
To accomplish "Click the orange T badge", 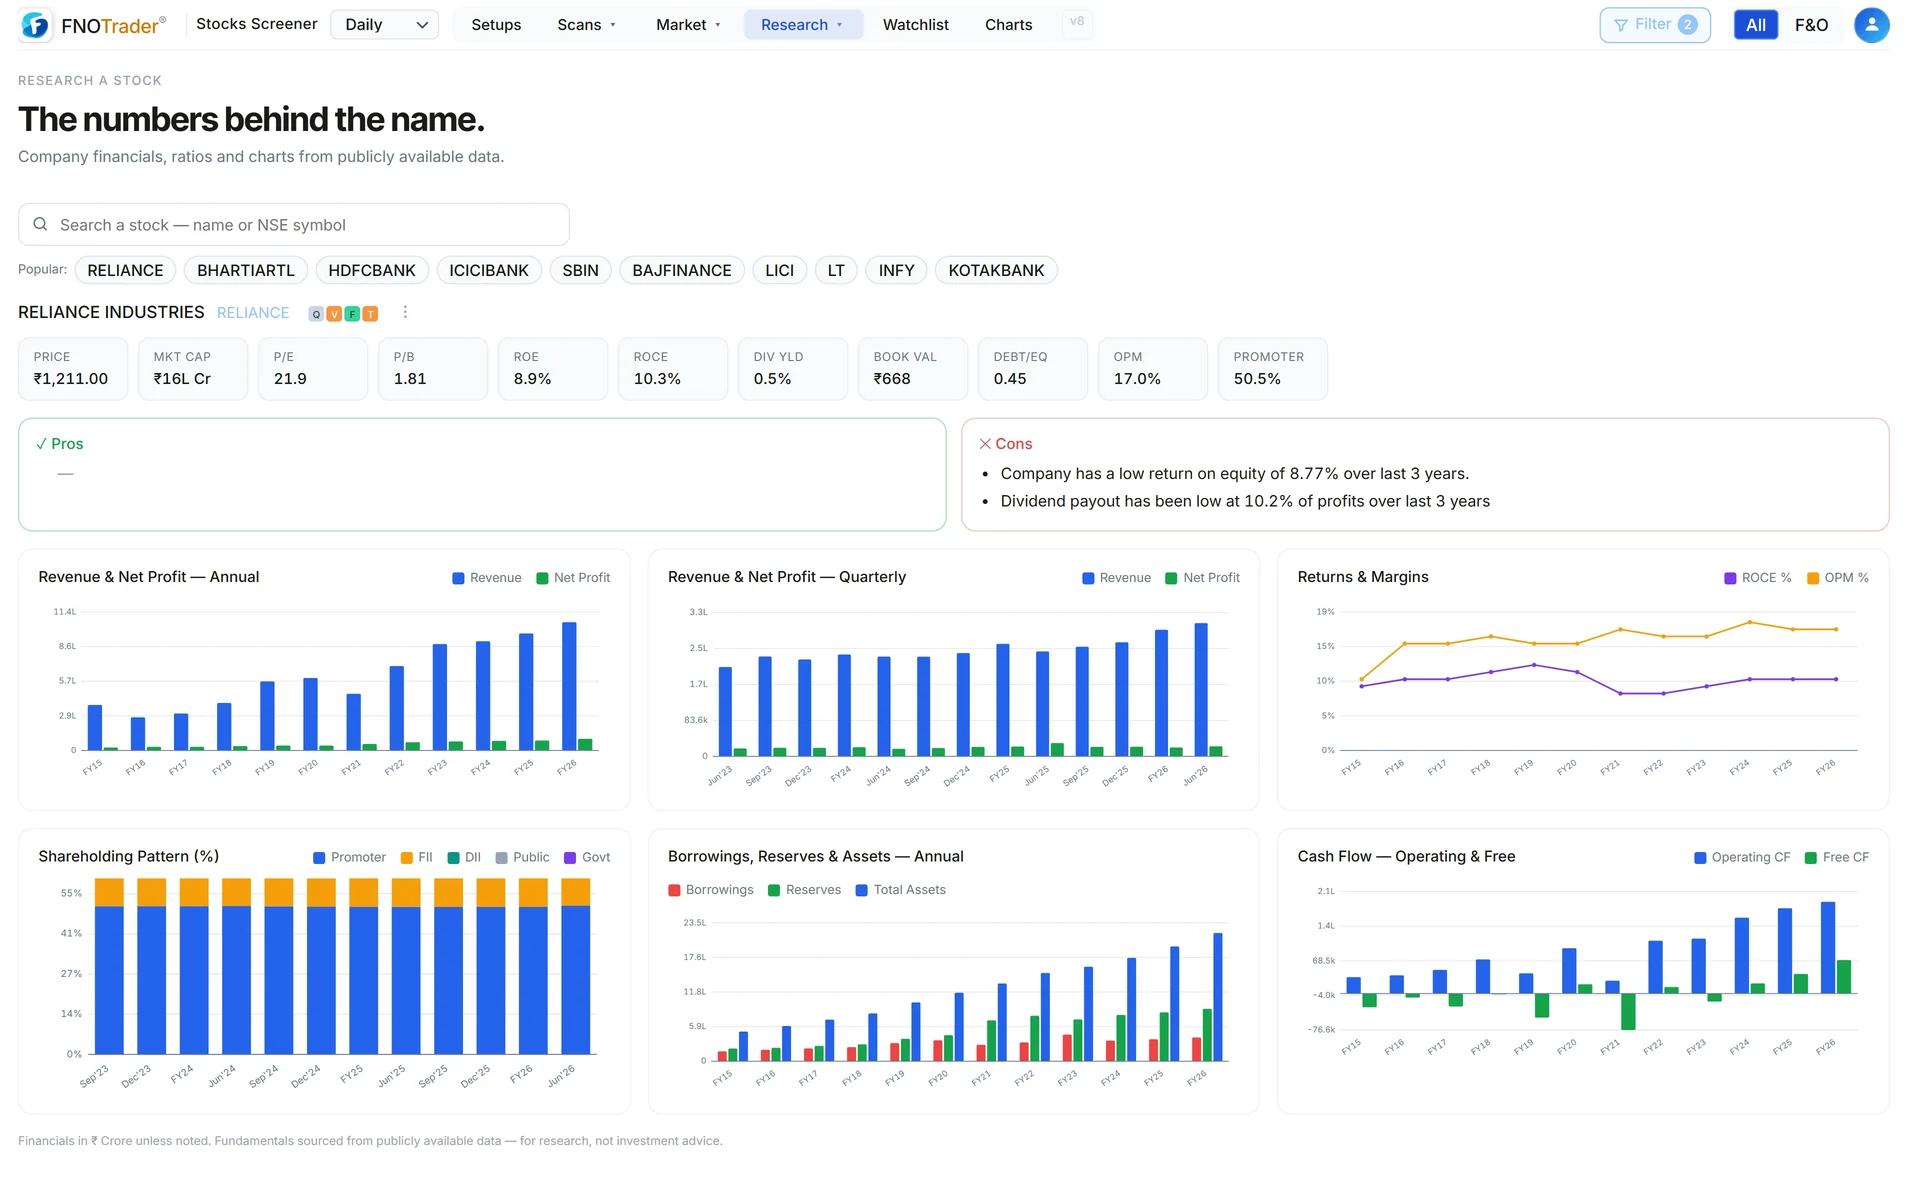I will [x=370, y=314].
